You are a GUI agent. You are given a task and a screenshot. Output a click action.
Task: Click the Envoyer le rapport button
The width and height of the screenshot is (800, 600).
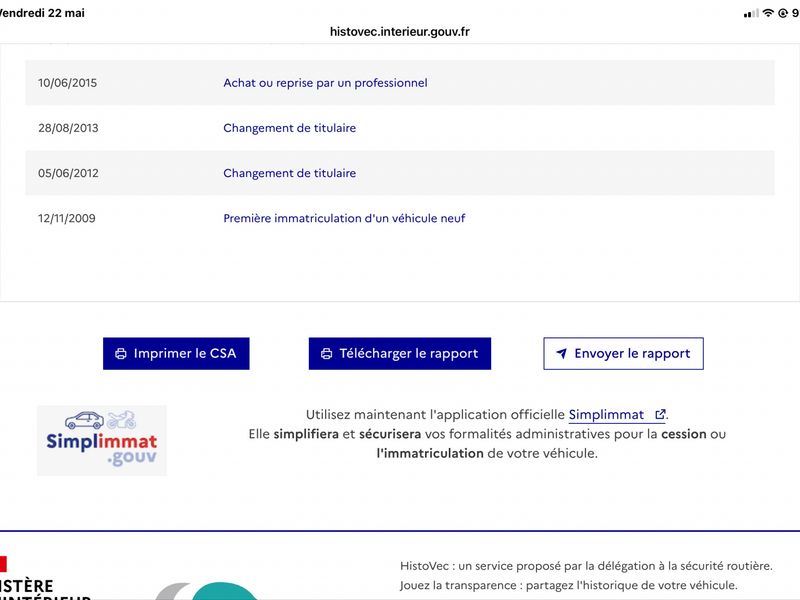(623, 354)
